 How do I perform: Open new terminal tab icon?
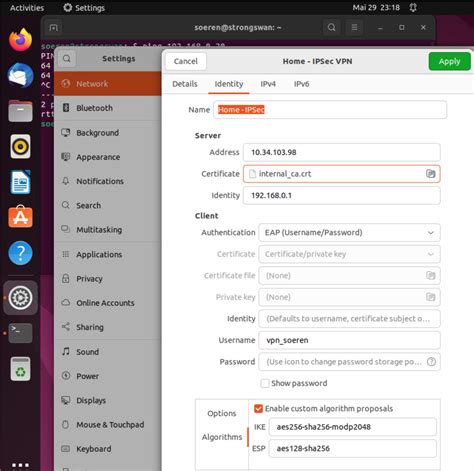click(53, 28)
